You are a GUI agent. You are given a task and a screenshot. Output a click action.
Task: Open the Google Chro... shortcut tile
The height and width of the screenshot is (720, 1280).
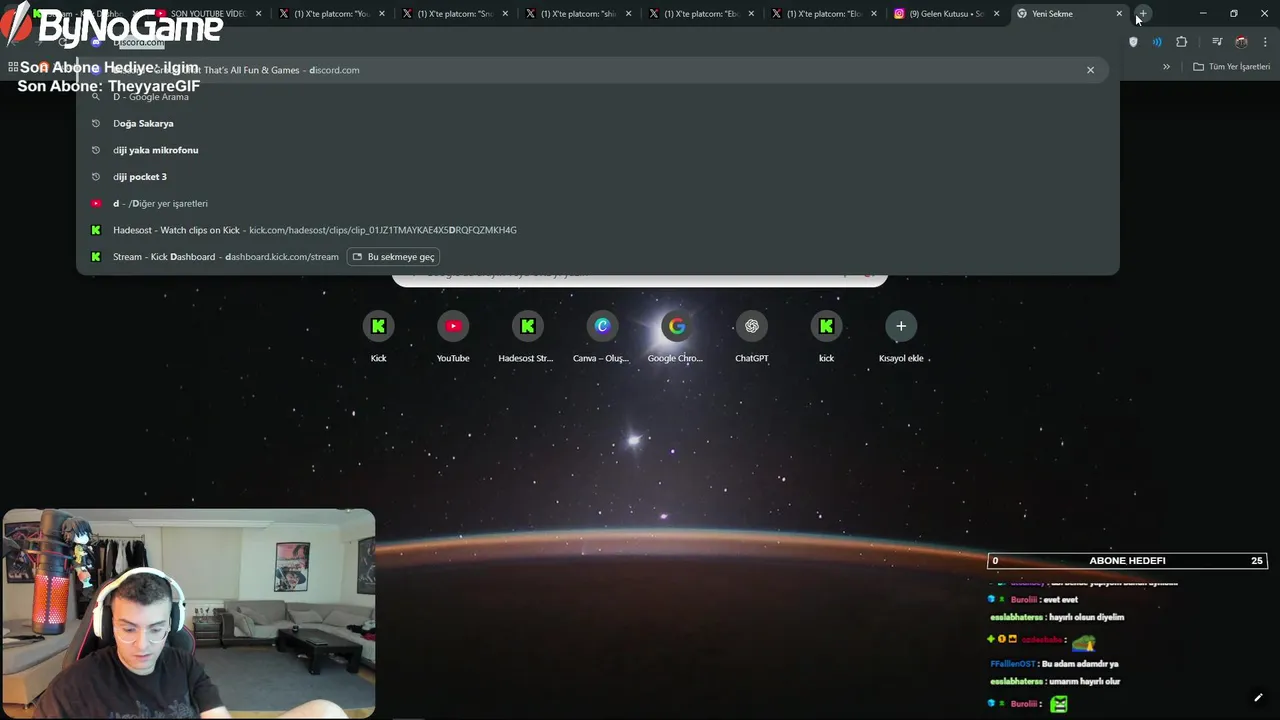[676, 337]
